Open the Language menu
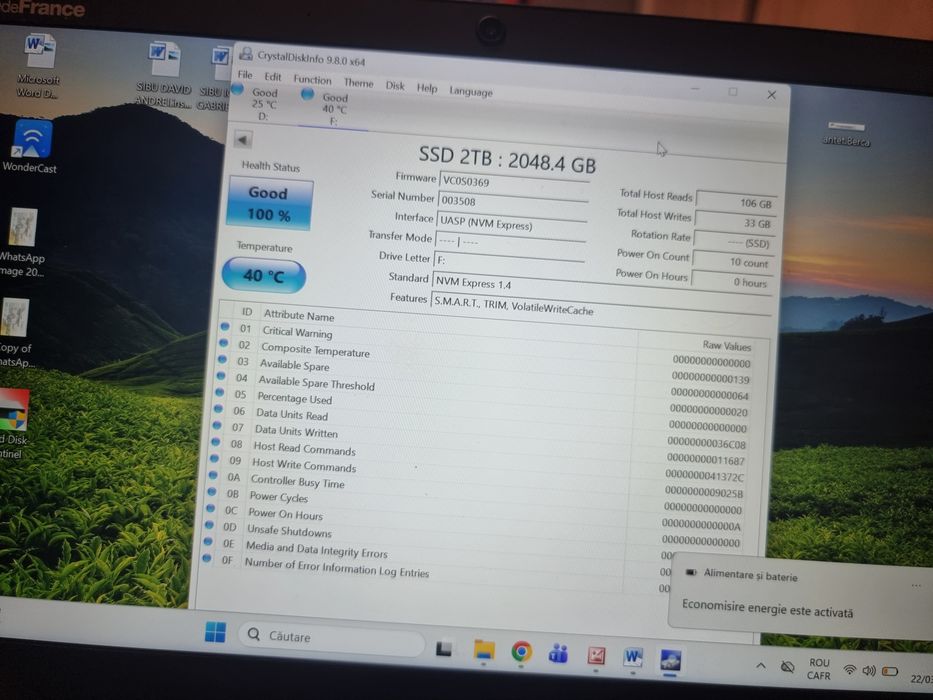The width and height of the screenshot is (933, 700). [471, 92]
